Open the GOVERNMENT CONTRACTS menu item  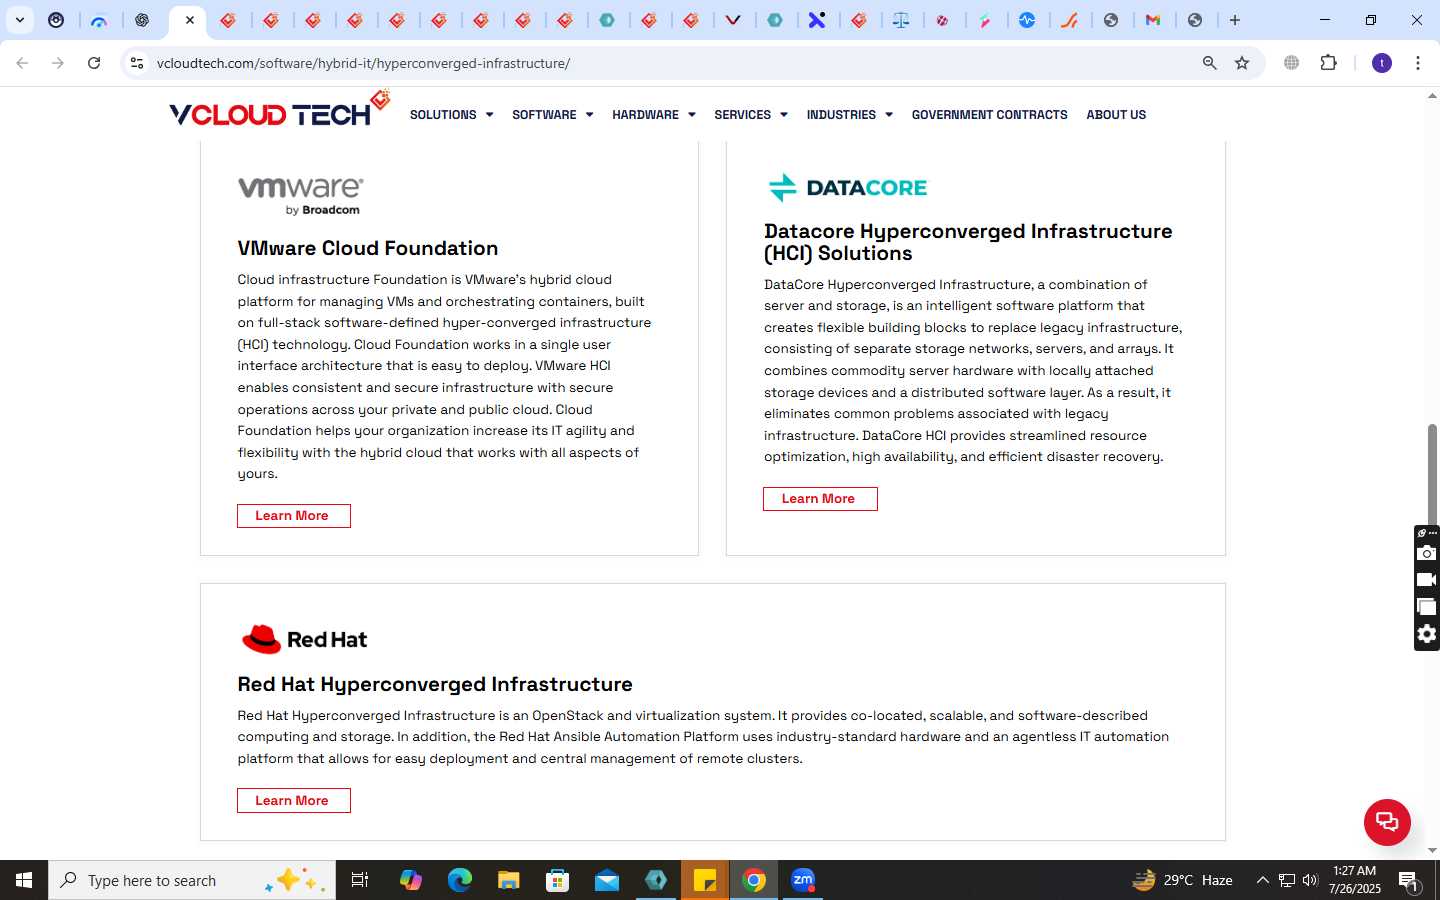tap(989, 115)
